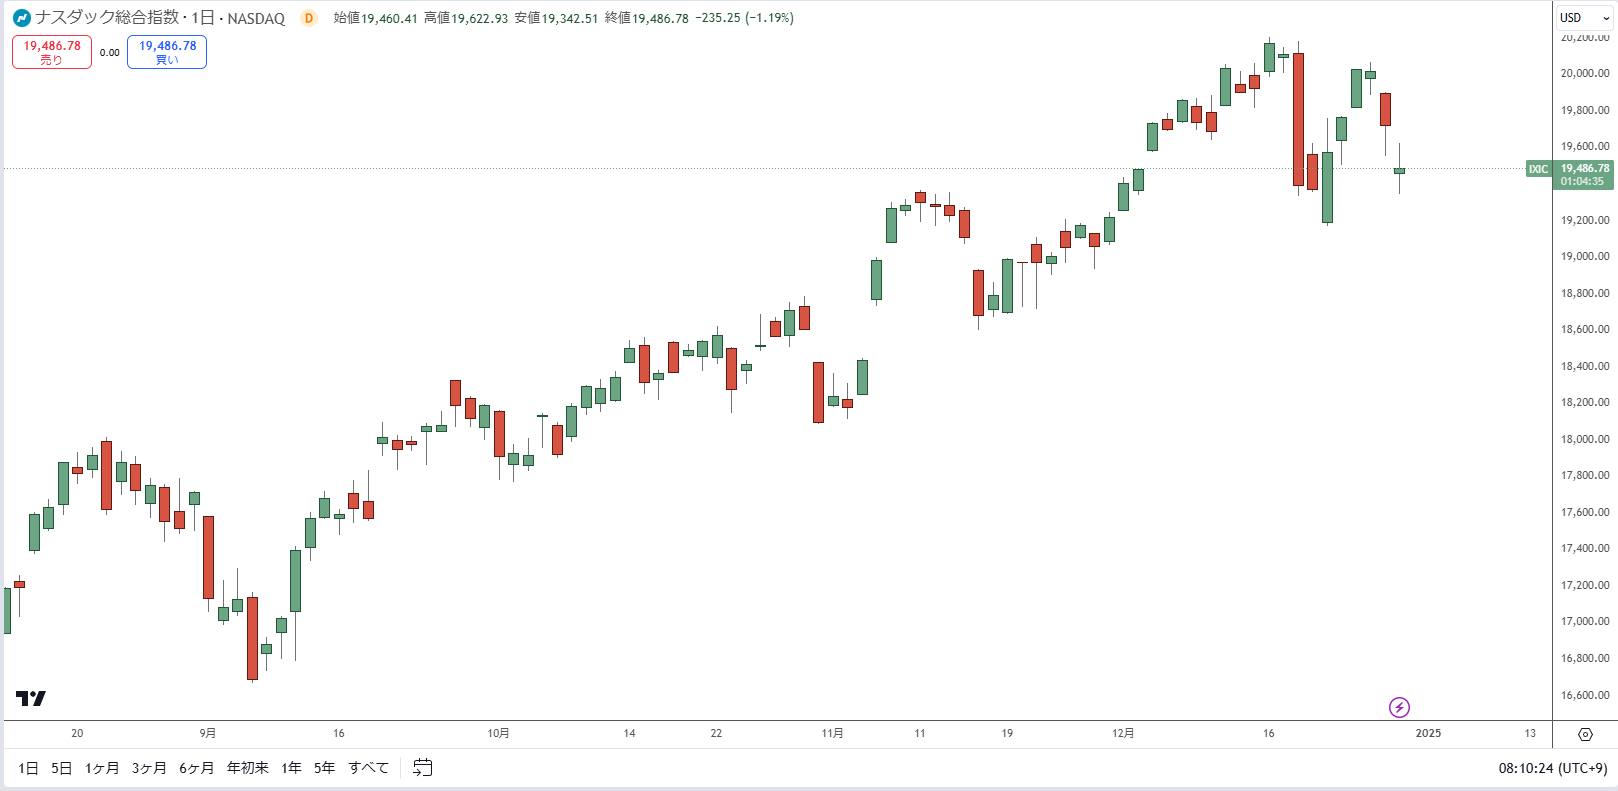Click the 10月 time axis label
This screenshot has width=1618, height=791.
pos(498,733)
